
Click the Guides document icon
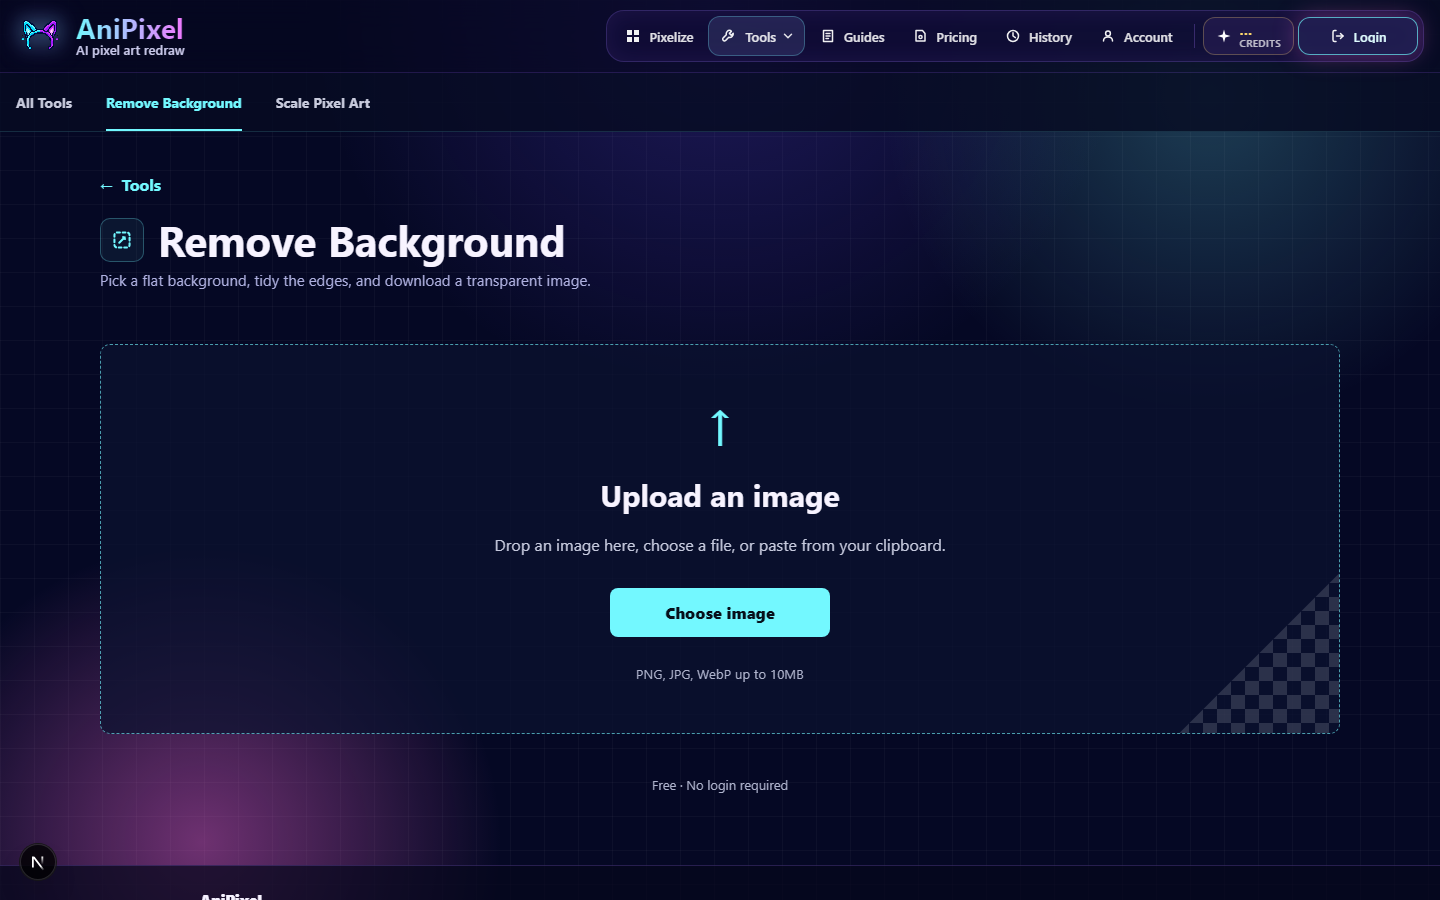[x=828, y=36]
